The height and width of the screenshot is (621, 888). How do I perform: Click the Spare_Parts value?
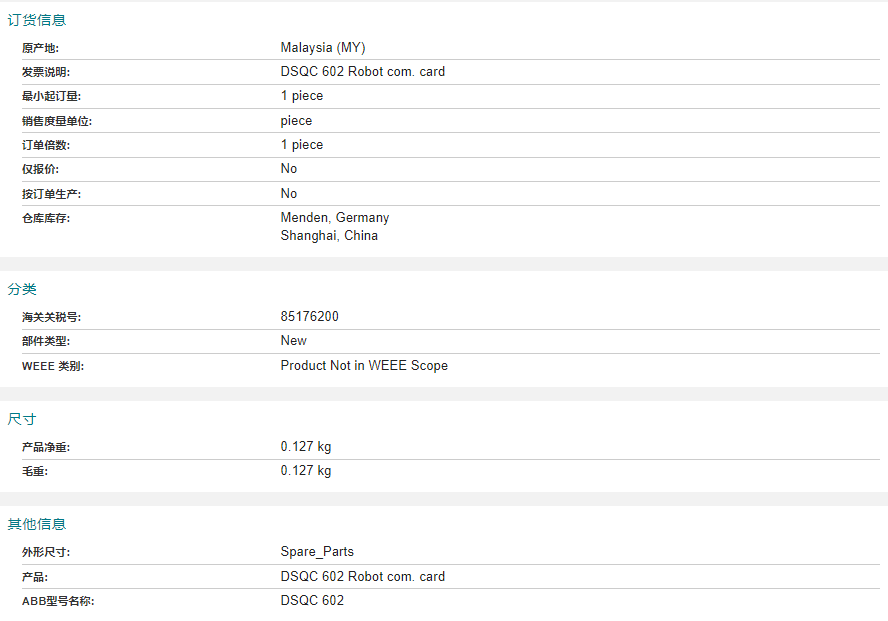[317, 552]
